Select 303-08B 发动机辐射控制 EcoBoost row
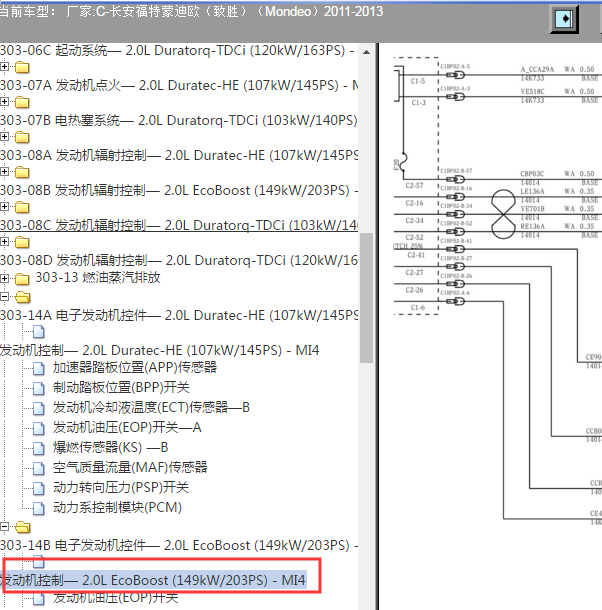The width and height of the screenshot is (602, 610). point(179,190)
